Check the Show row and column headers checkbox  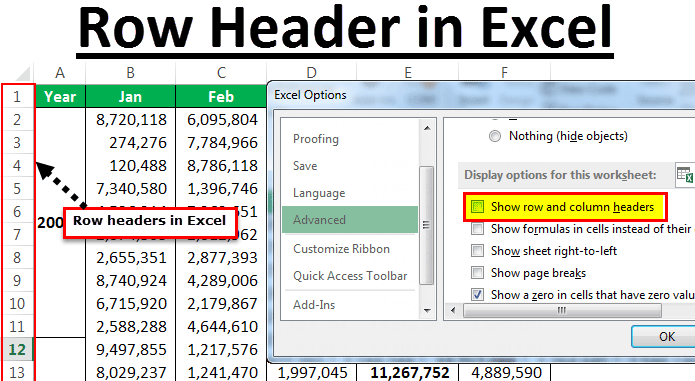click(477, 207)
